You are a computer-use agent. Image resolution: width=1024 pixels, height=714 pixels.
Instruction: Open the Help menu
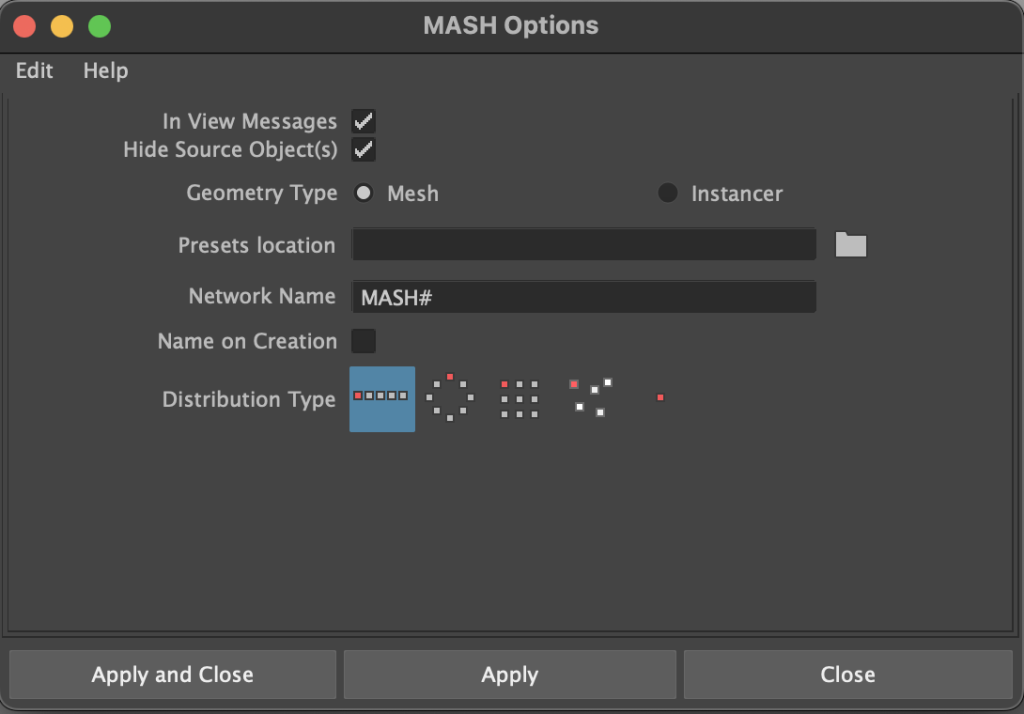[106, 70]
